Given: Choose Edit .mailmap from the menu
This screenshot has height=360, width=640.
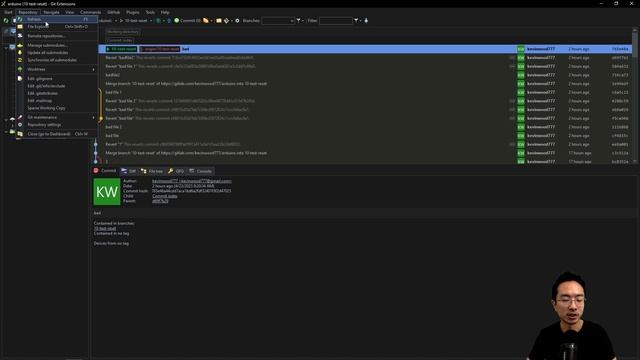Looking at the screenshot, I should point(57,101).
